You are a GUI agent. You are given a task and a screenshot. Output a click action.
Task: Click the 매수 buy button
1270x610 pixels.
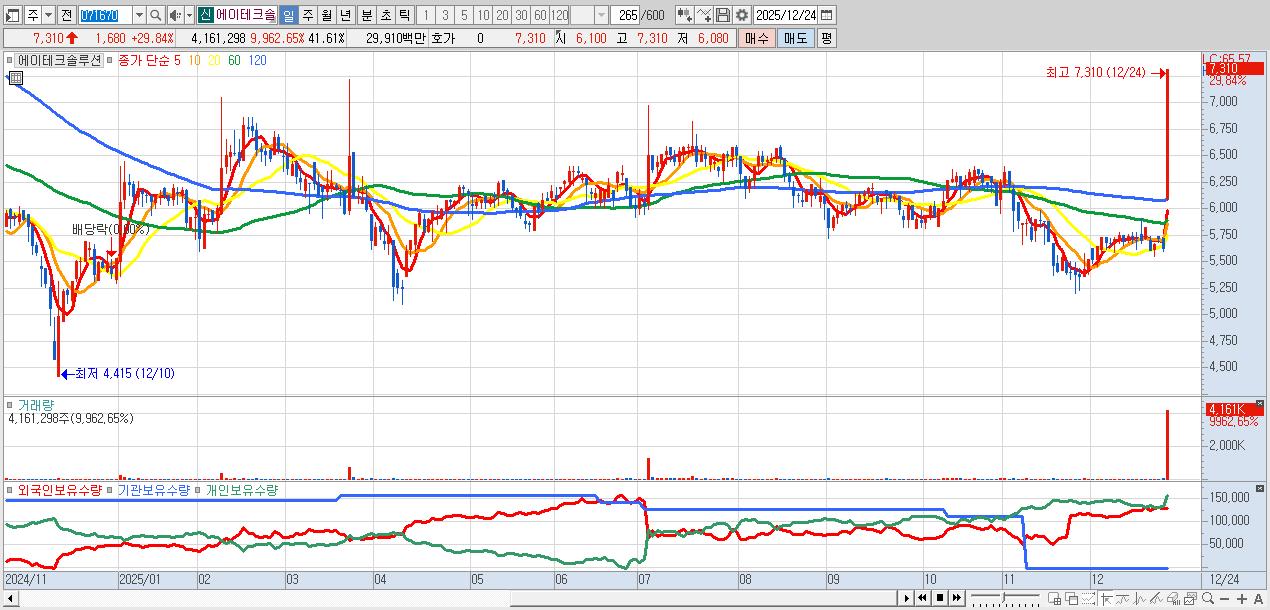(756, 38)
